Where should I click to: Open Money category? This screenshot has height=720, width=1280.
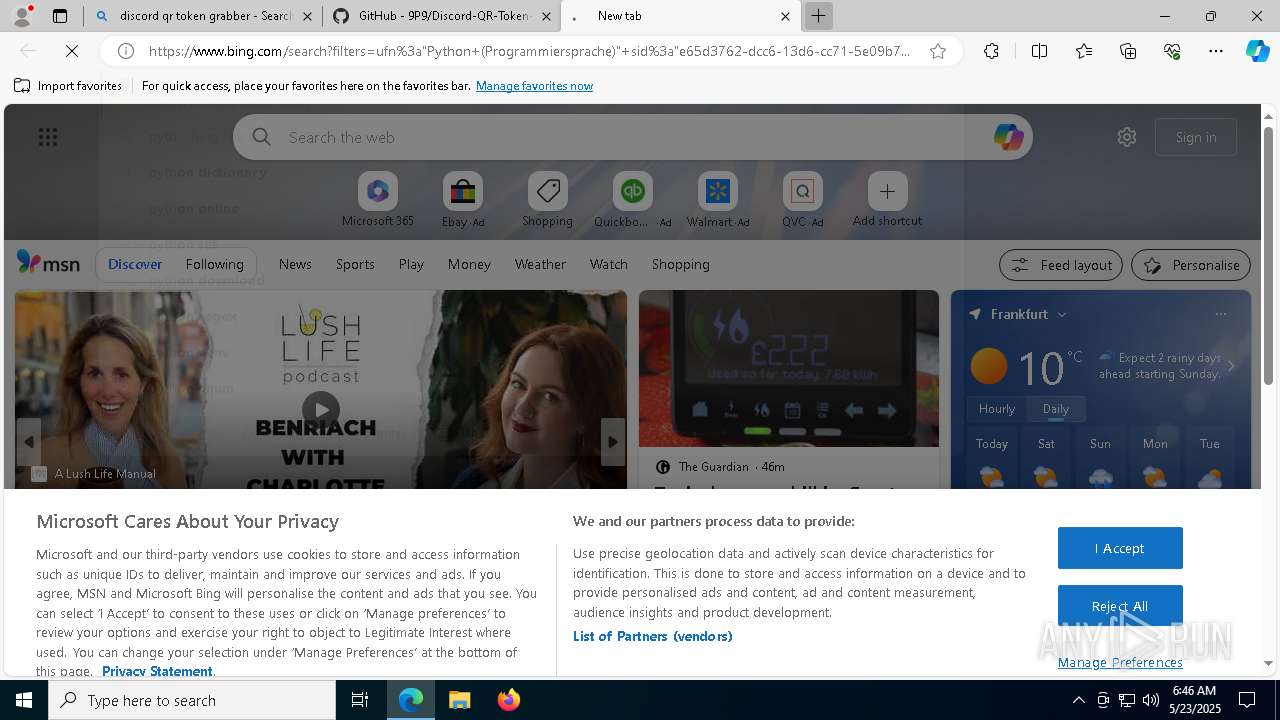(469, 264)
